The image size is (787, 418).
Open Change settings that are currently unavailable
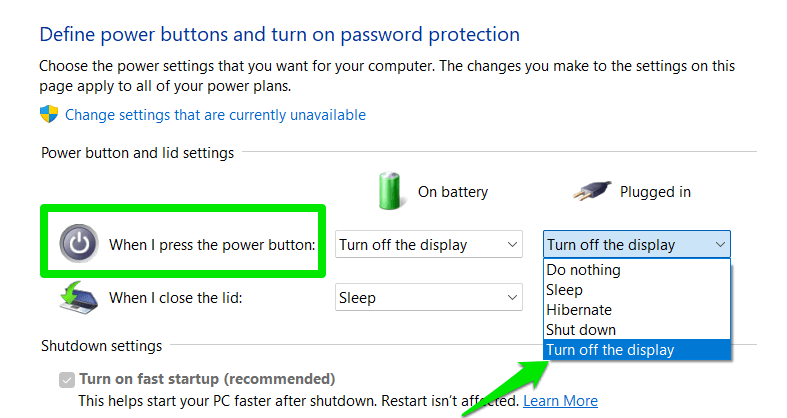(x=215, y=115)
